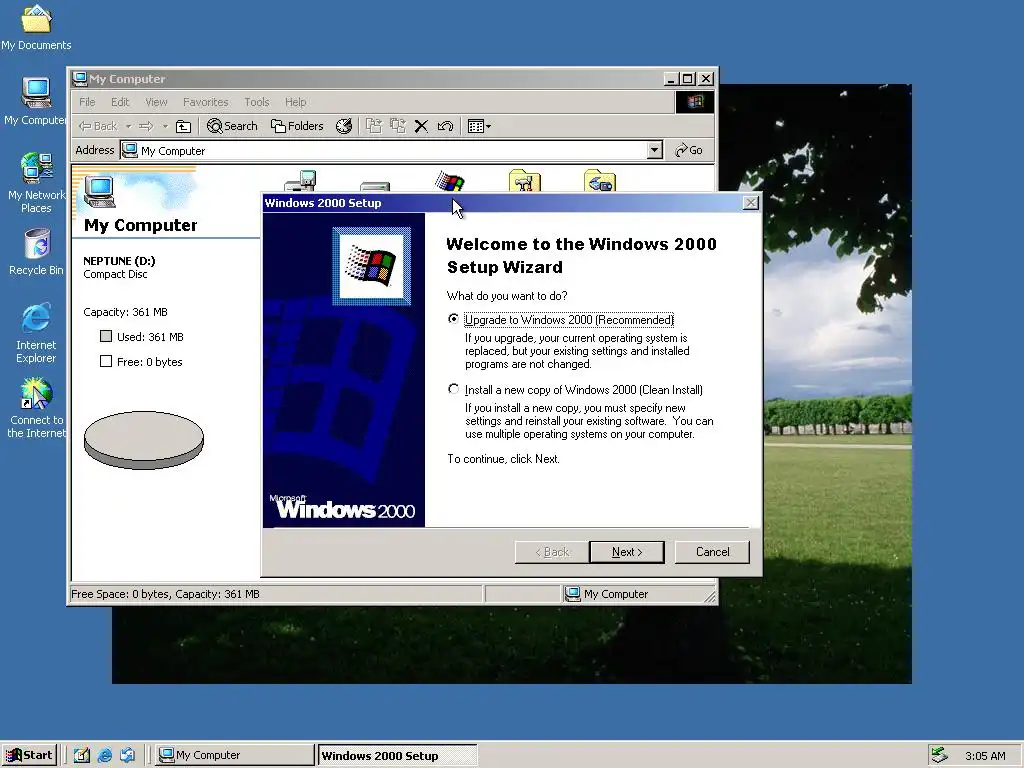Open the Views dropdown in toolbar

click(479, 126)
